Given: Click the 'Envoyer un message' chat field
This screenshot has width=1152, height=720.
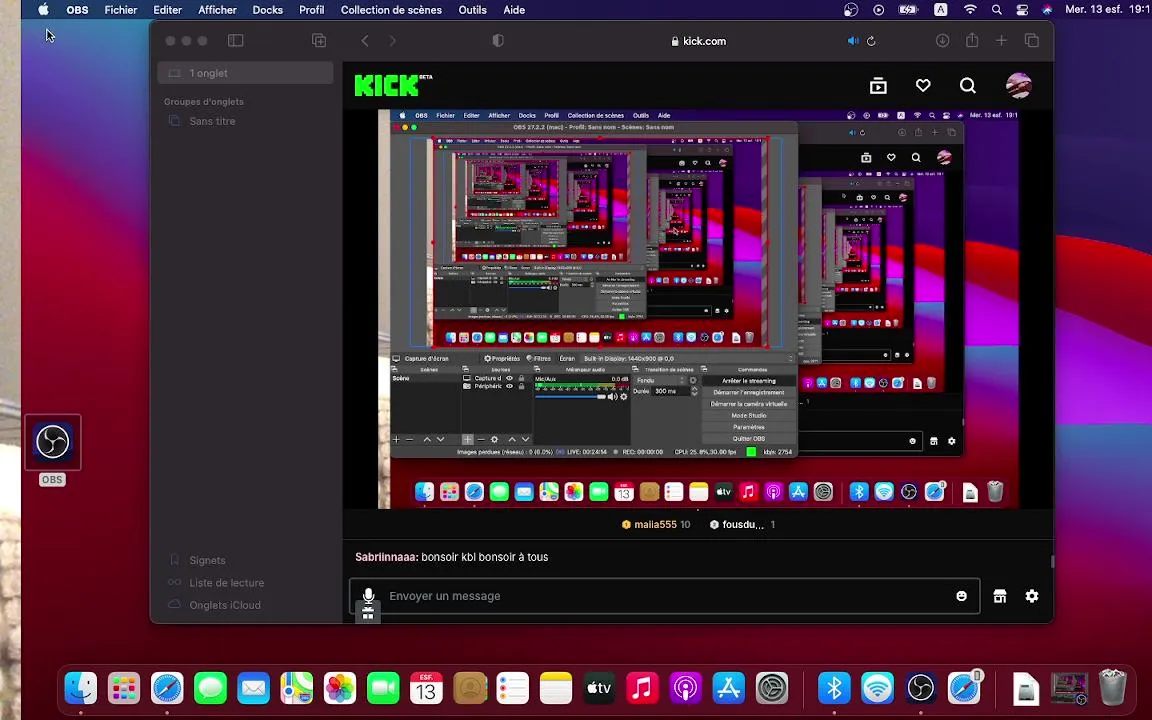Looking at the screenshot, I should pos(665,596).
